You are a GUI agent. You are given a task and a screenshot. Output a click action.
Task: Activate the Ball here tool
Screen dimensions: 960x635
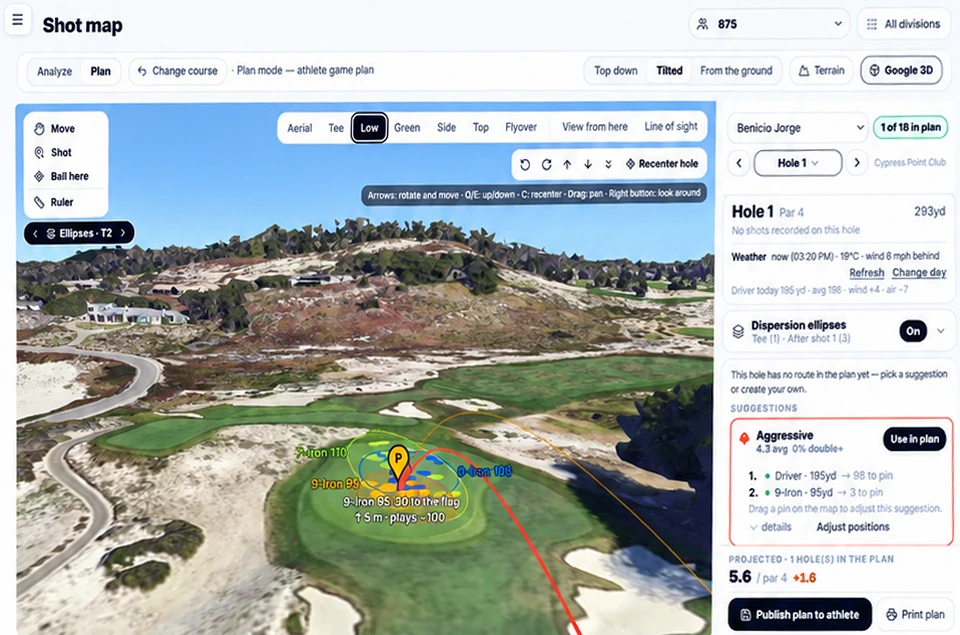(x=61, y=176)
